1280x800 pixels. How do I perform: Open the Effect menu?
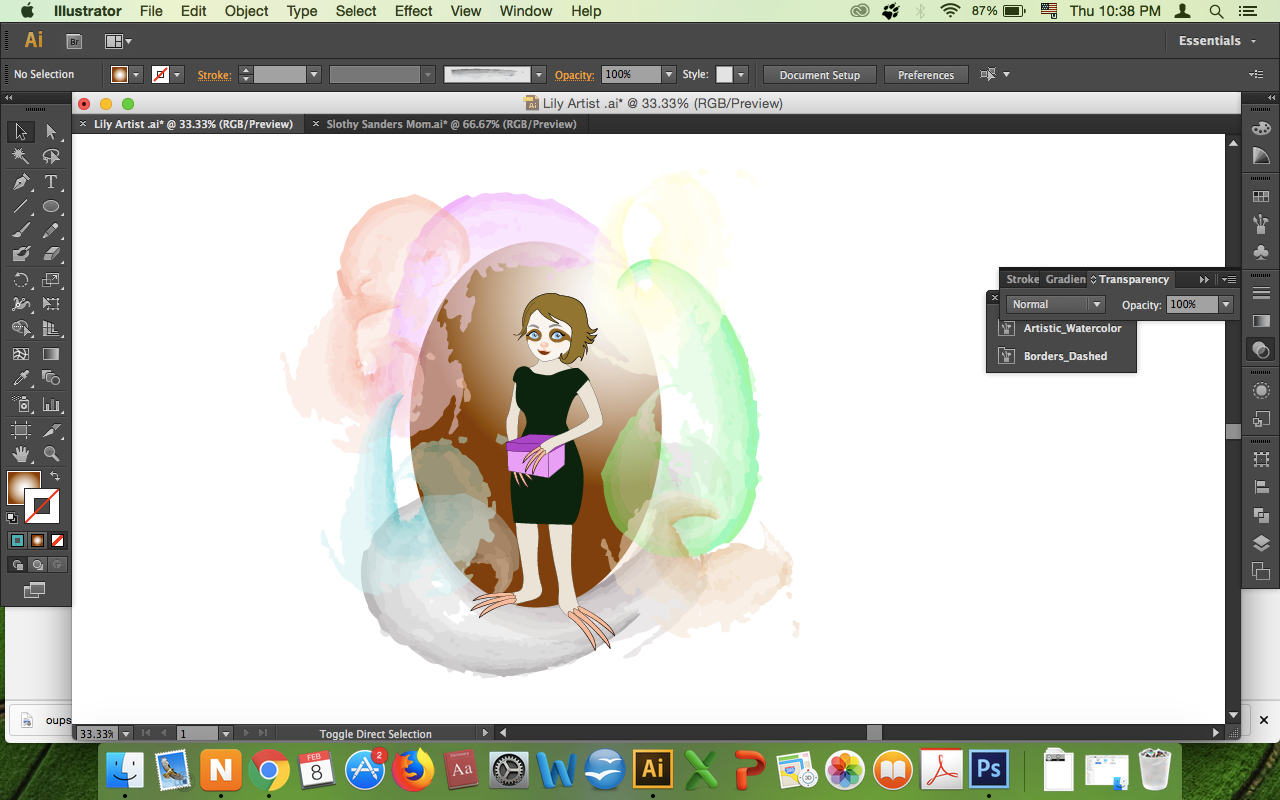tap(413, 11)
